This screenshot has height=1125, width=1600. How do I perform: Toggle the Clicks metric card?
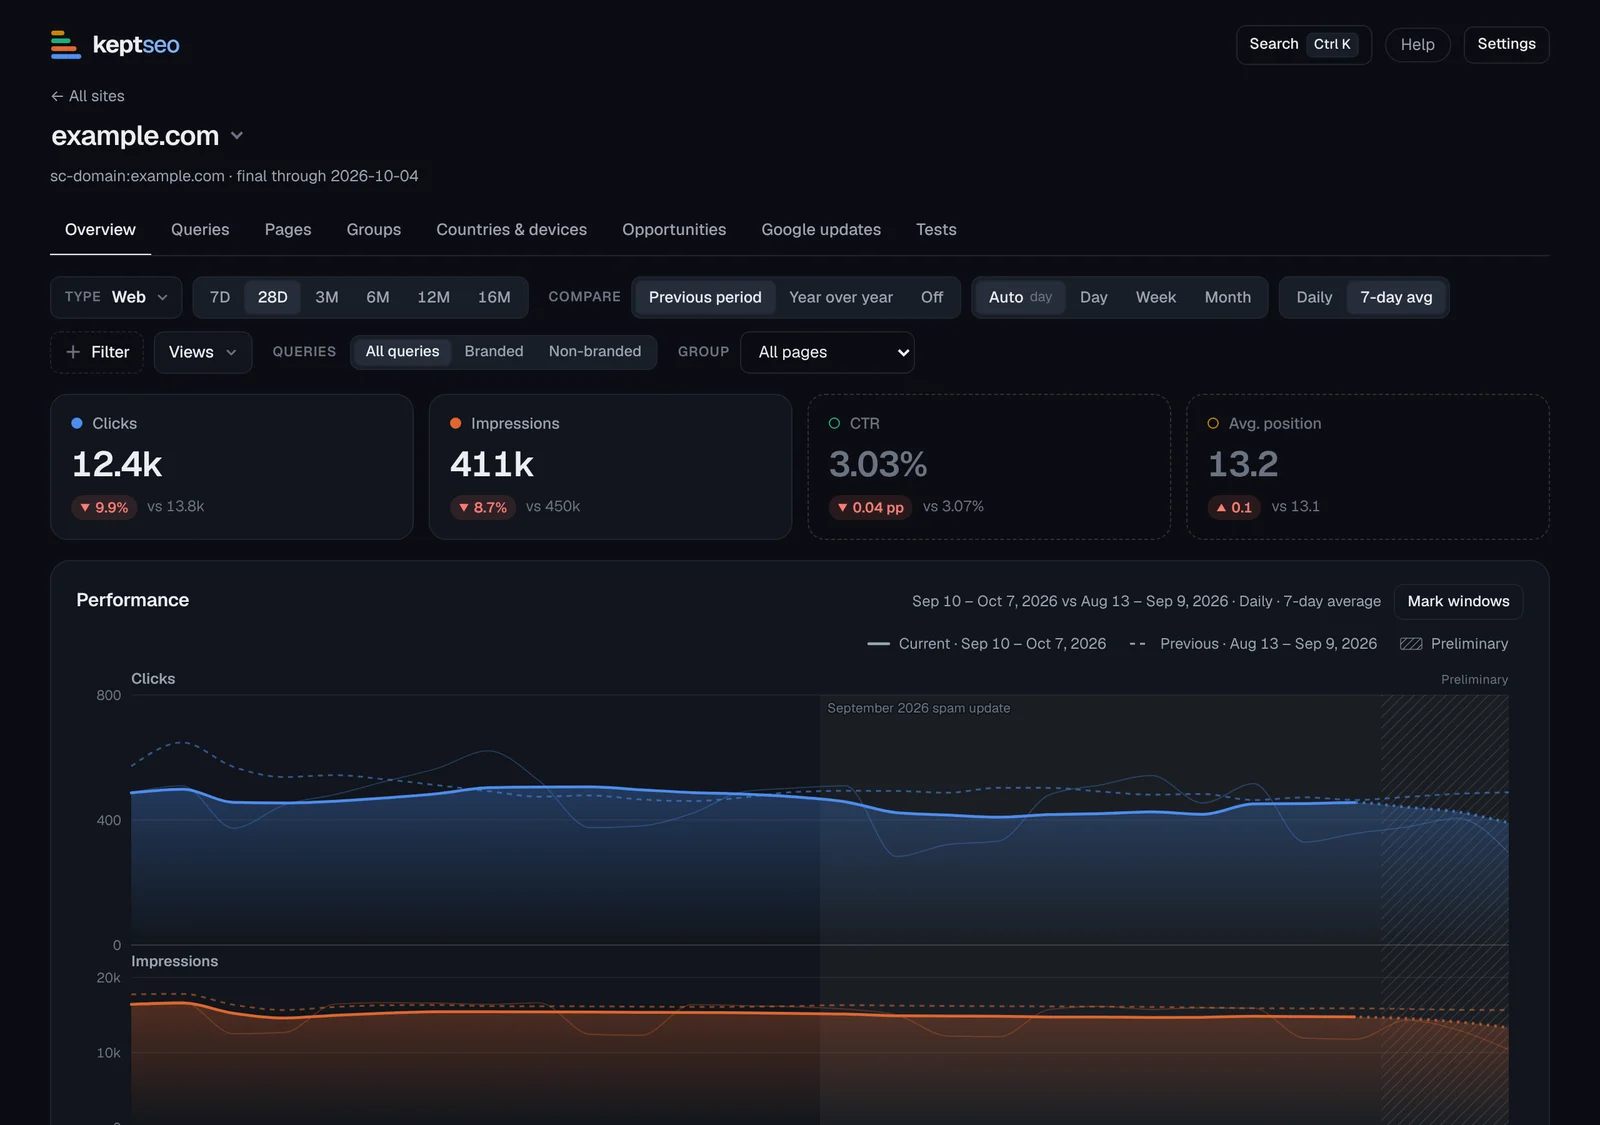click(232, 467)
